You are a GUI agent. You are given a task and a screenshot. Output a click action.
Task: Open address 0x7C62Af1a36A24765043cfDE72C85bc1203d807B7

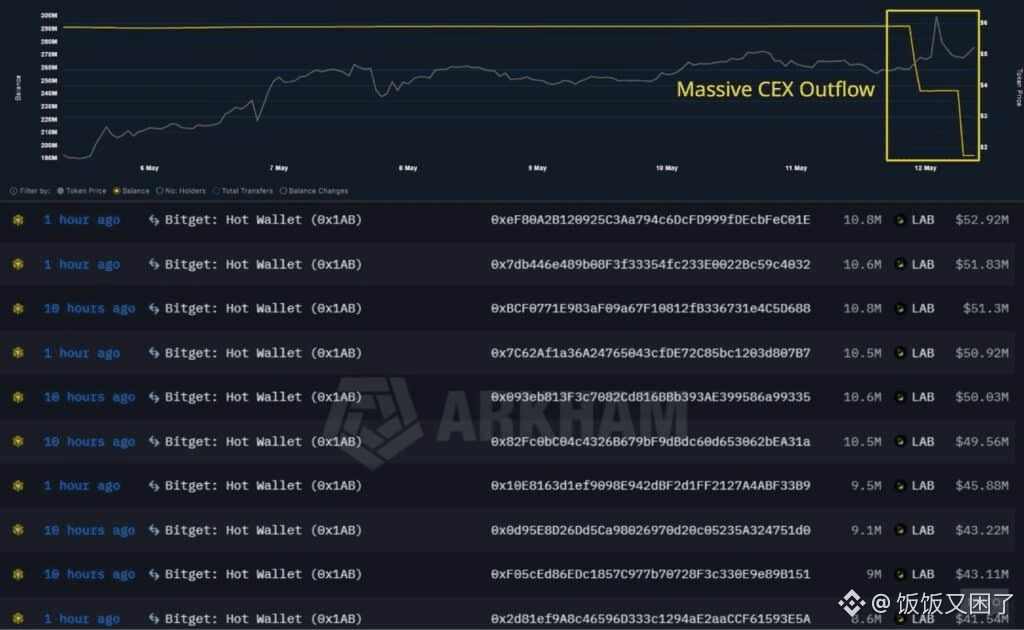pos(650,353)
